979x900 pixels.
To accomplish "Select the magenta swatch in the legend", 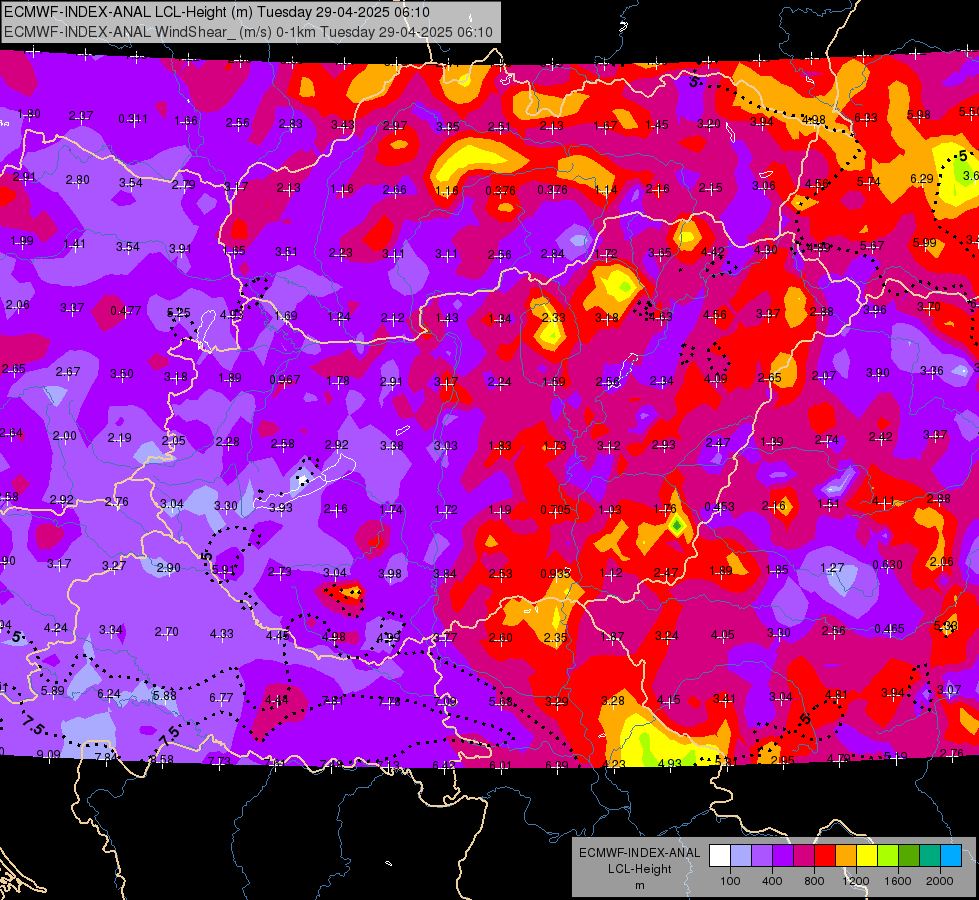I will (x=804, y=856).
